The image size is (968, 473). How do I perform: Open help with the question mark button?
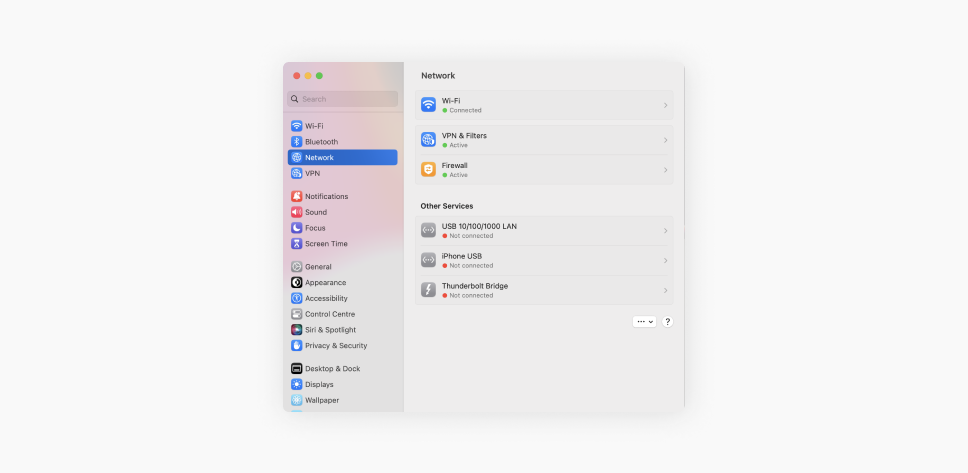tap(667, 322)
